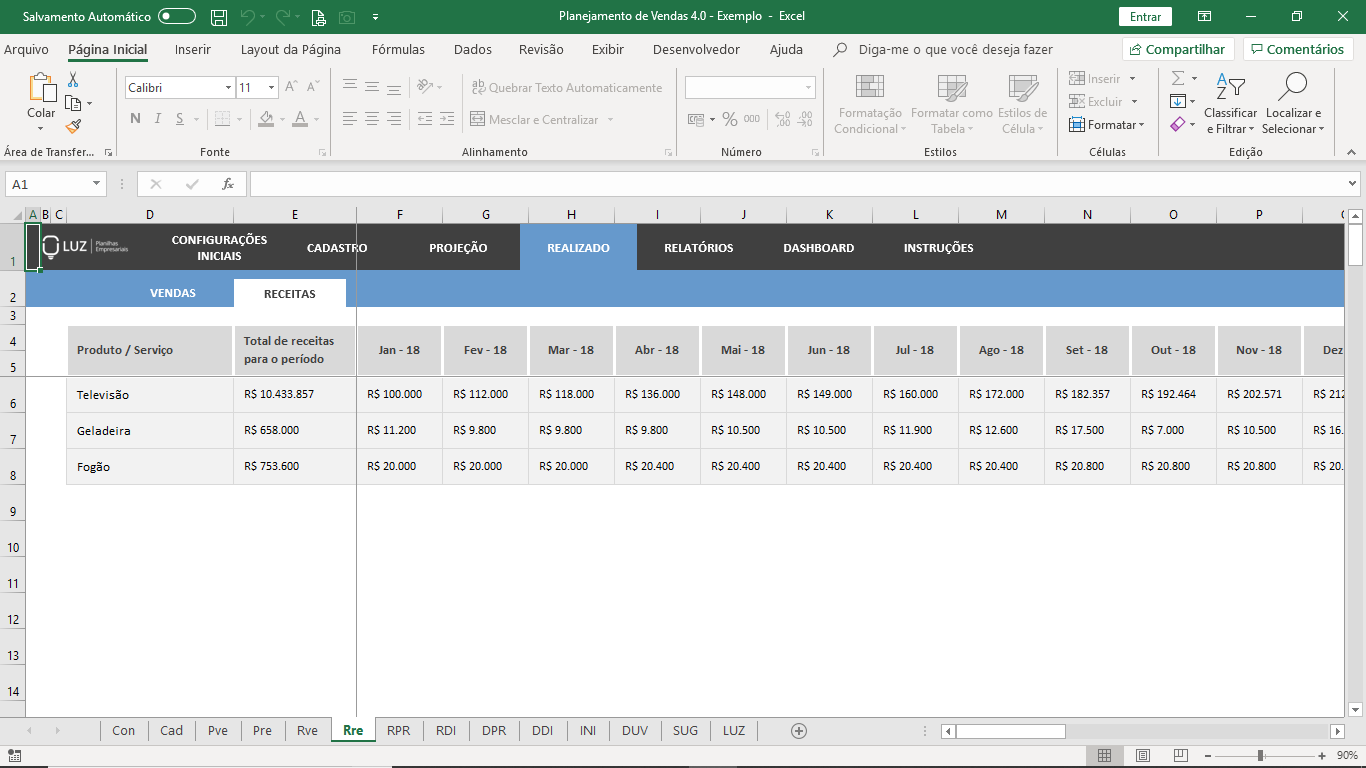The image size is (1366, 768).
Task: Open the Fórmulas ribbon tab
Action: tap(398, 49)
